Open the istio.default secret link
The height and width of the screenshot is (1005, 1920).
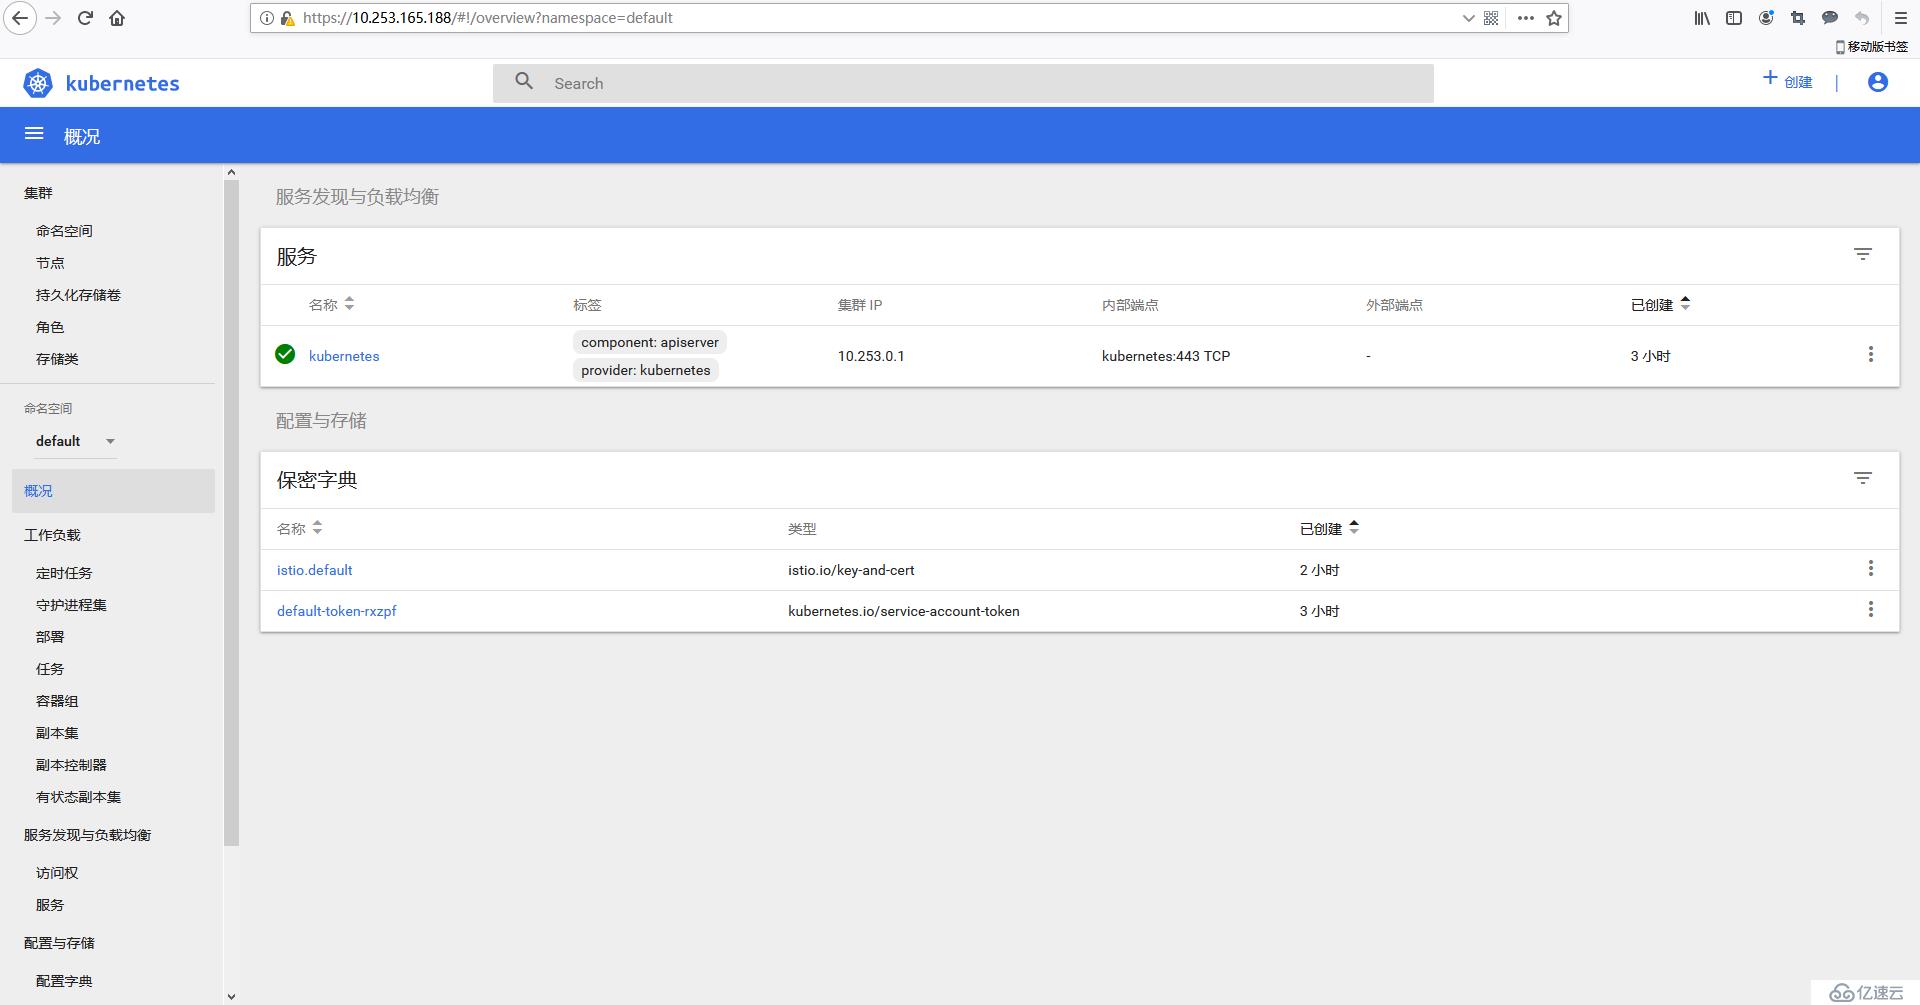tap(314, 570)
